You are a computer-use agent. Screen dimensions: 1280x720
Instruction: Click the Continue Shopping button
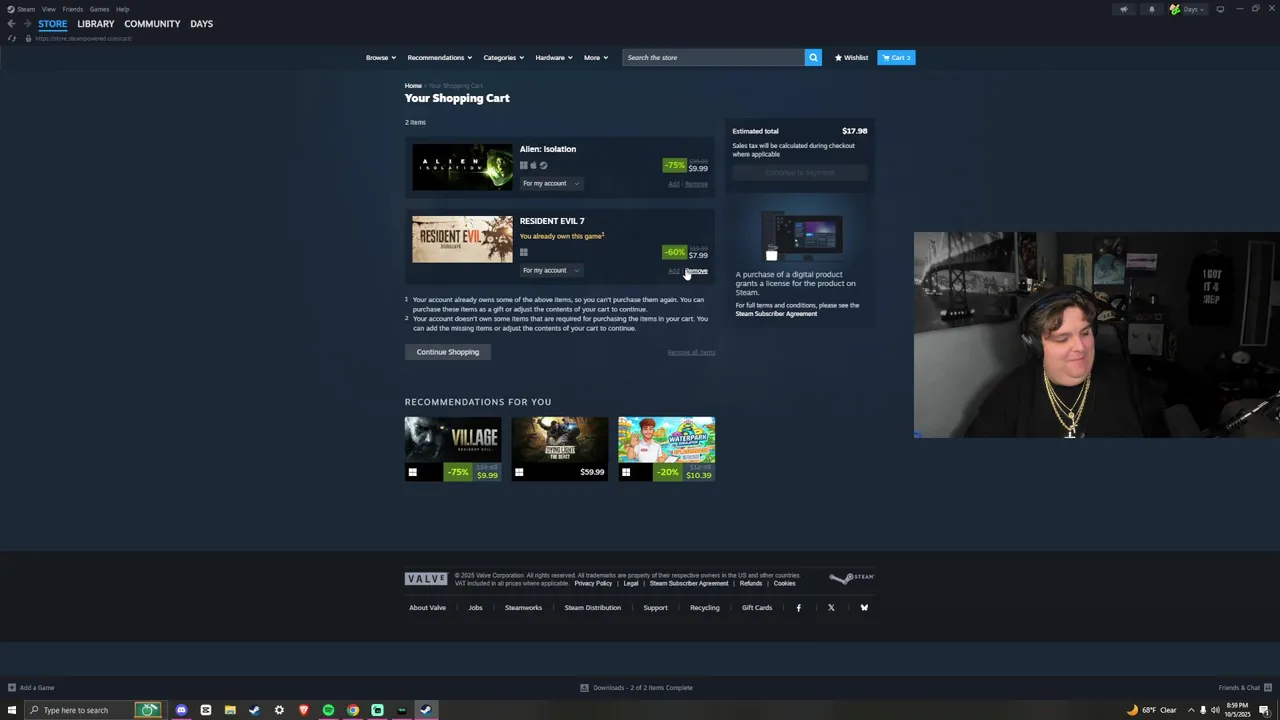click(448, 352)
